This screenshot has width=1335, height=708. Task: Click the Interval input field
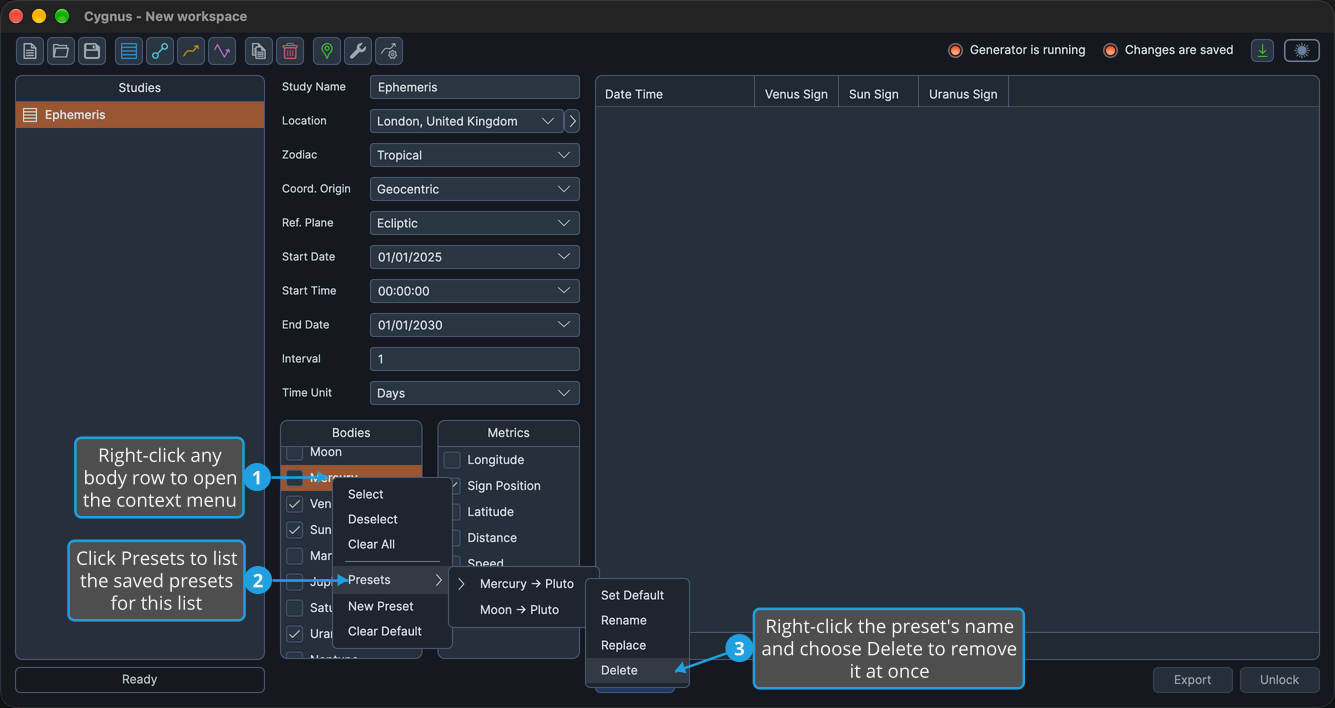474,359
